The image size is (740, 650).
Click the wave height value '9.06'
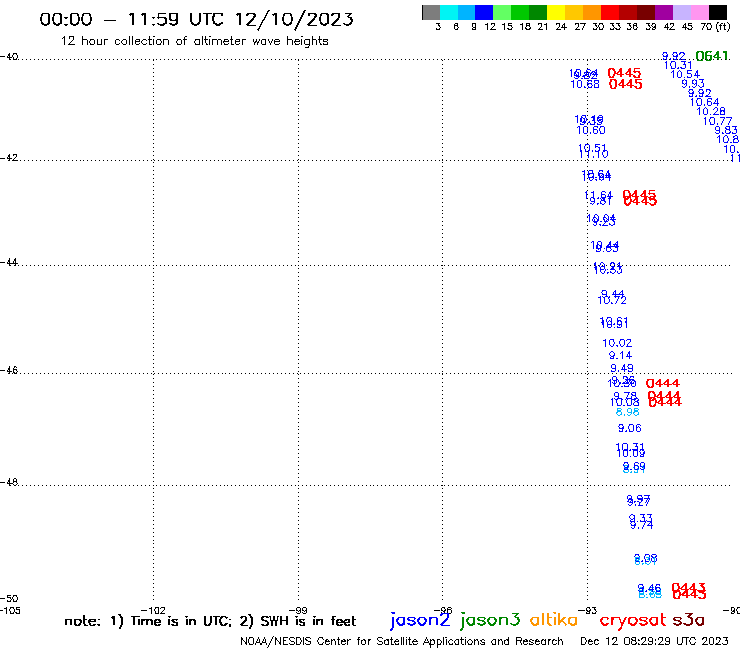(x=630, y=428)
